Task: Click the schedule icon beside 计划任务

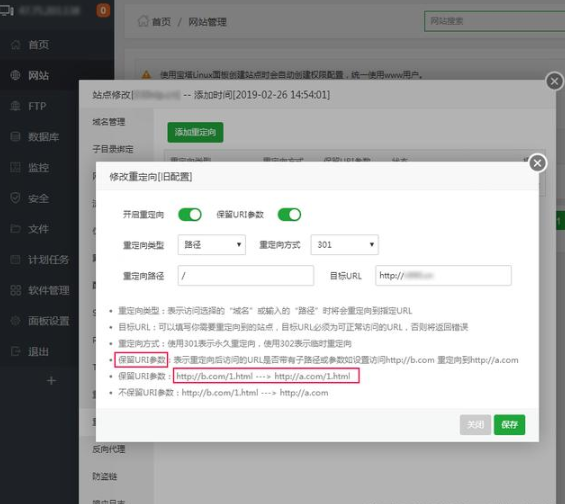Action: [x=15, y=259]
